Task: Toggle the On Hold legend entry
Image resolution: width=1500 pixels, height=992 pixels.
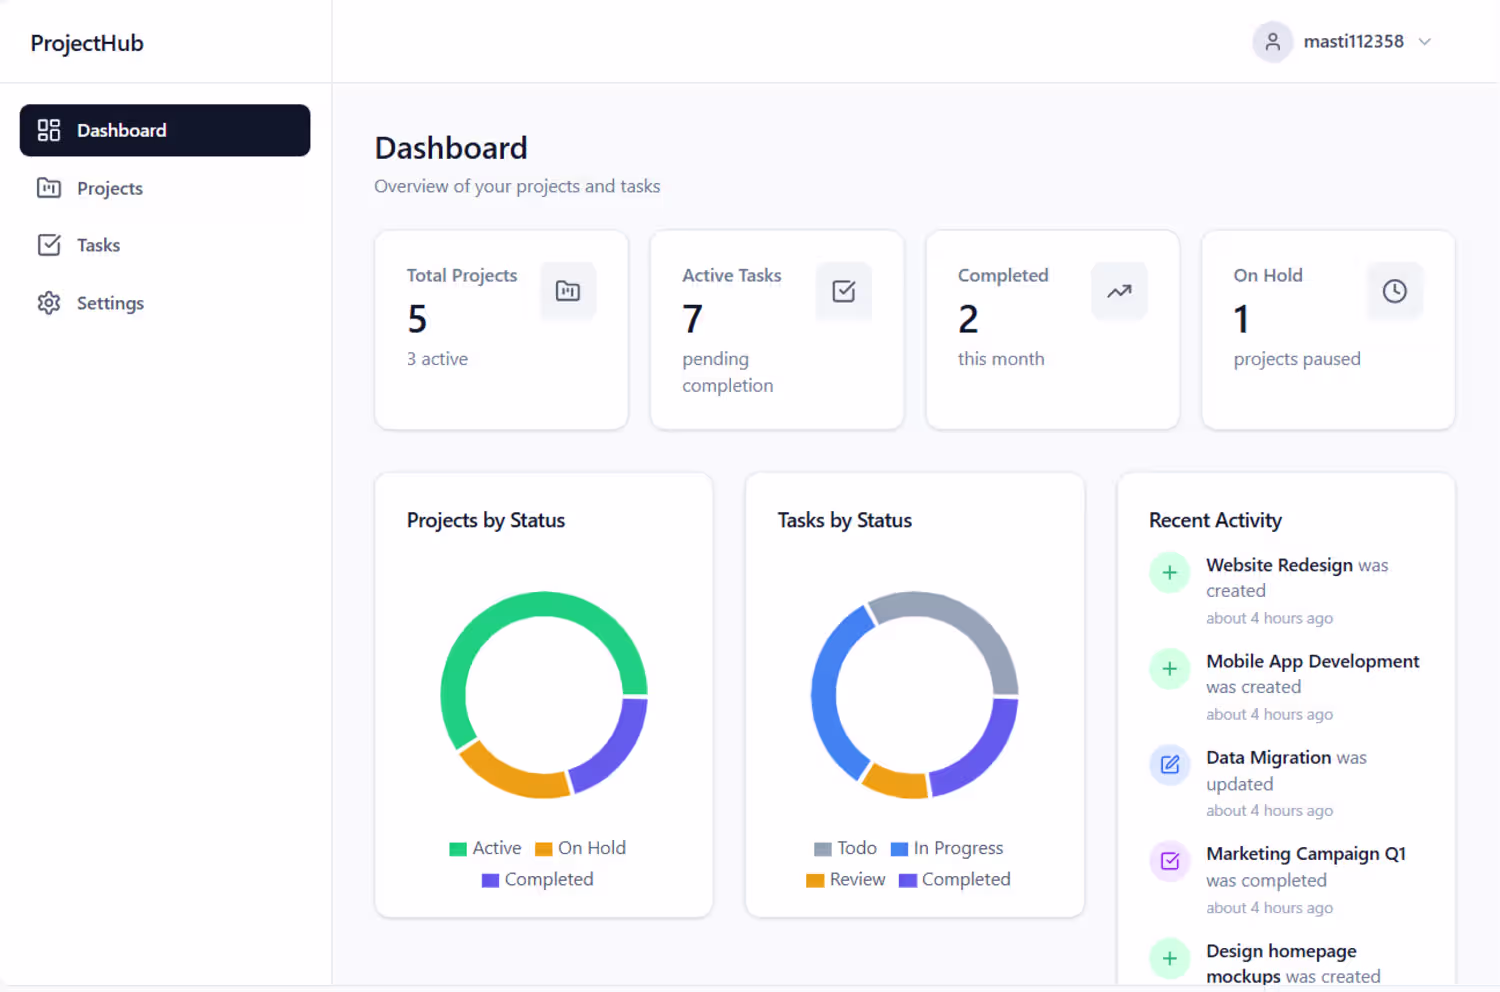Action: (x=580, y=848)
